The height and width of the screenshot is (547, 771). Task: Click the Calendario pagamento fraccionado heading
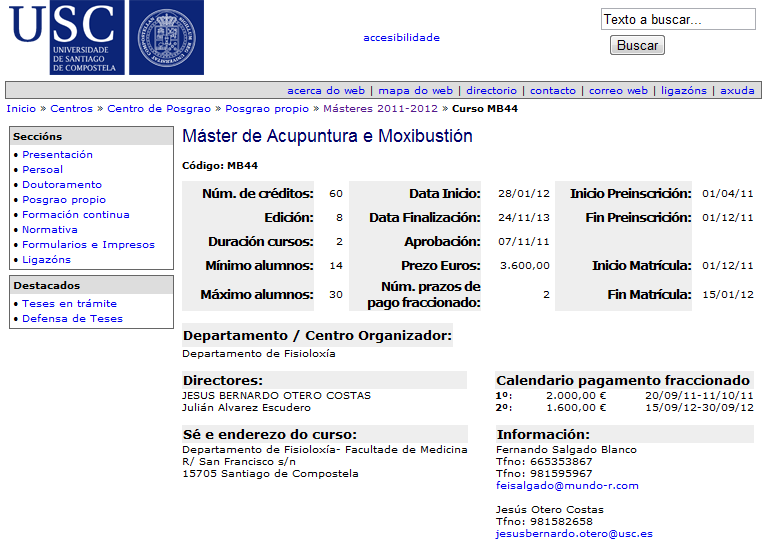[623, 381]
